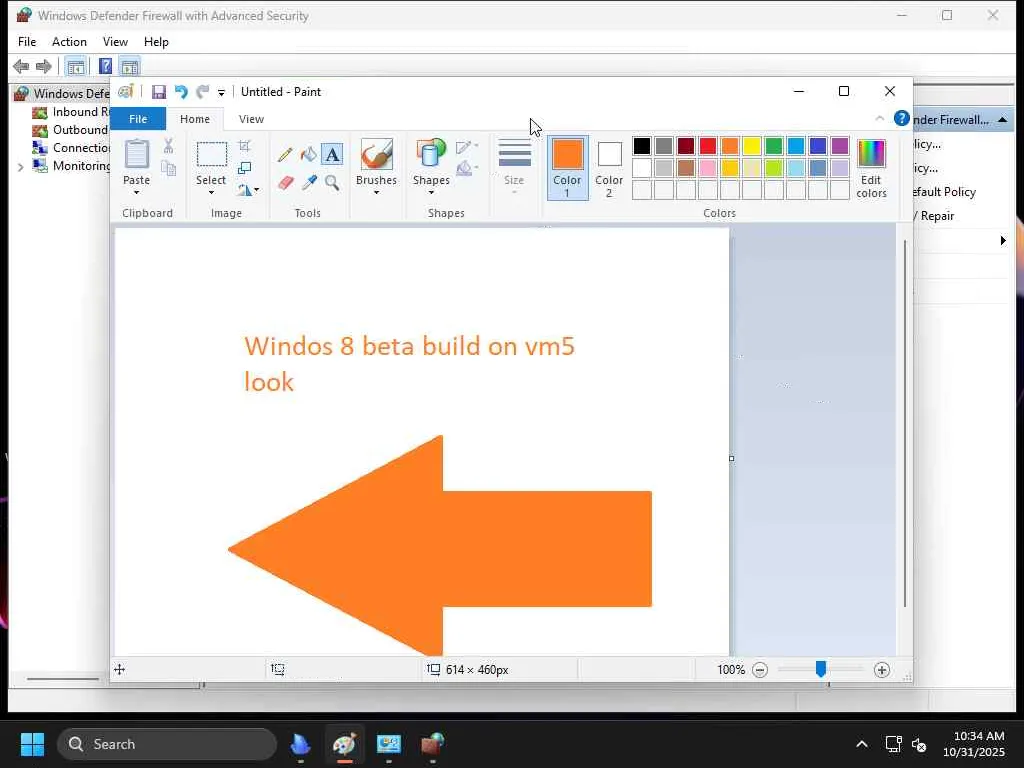The width and height of the screenshot is (1024, 768).
Task: Click the zoom out minus button
Action: [760, 670]
